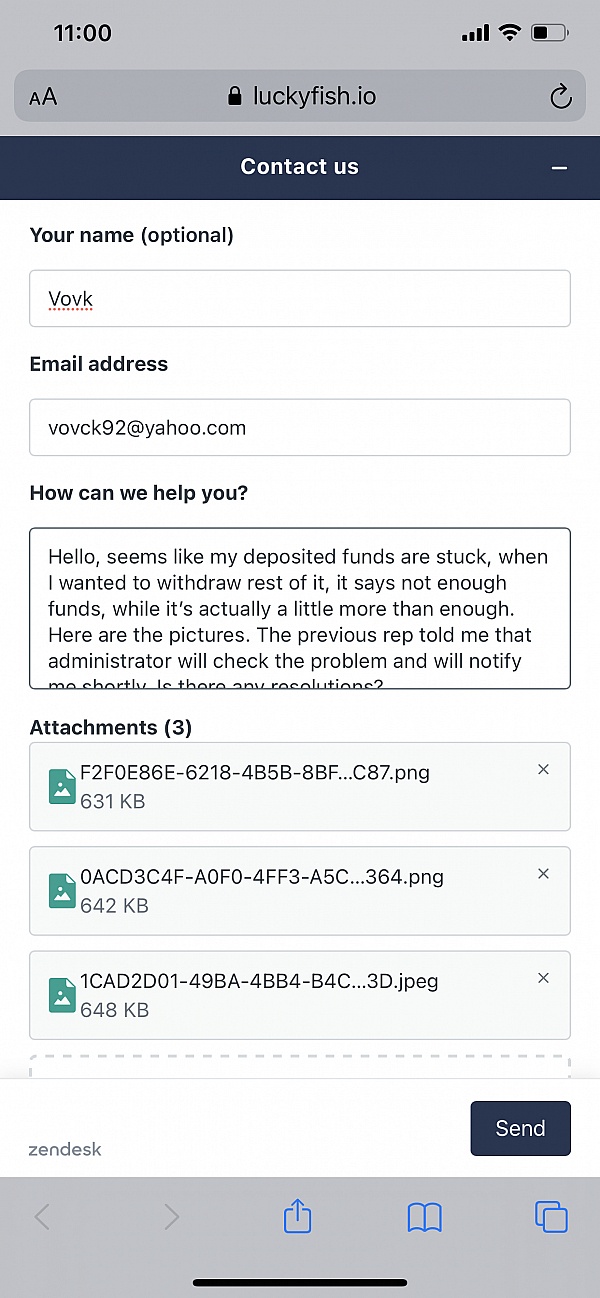Select the 1CAD2D01 jpeg file icon
This screenshot has height=1298, width=600.
[x=62, y=994]
